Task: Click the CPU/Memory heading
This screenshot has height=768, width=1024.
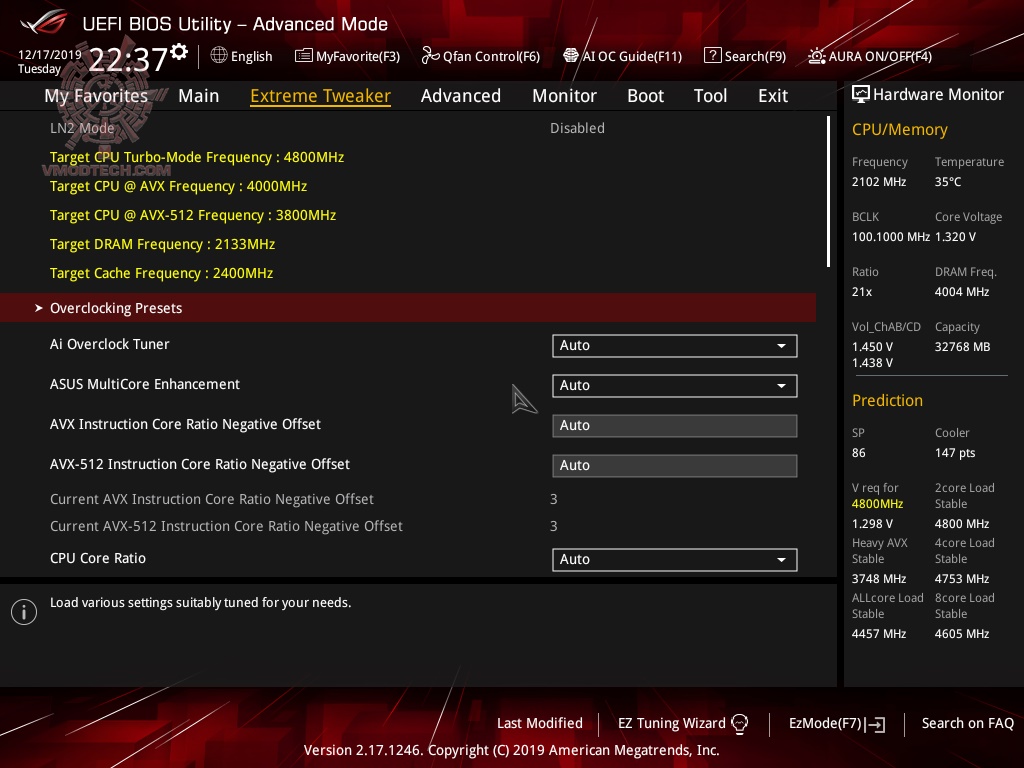Action: (899, 130)
